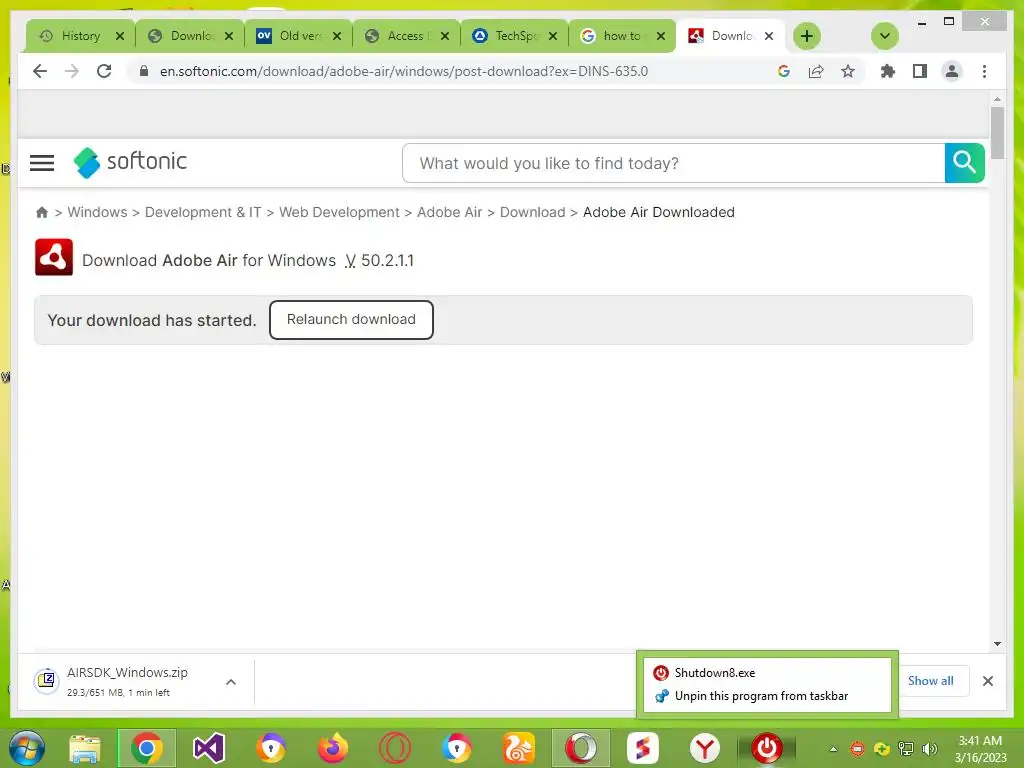Close the History tab
The width and height of the screenshot is (1024, 768).
click(120, 36)
